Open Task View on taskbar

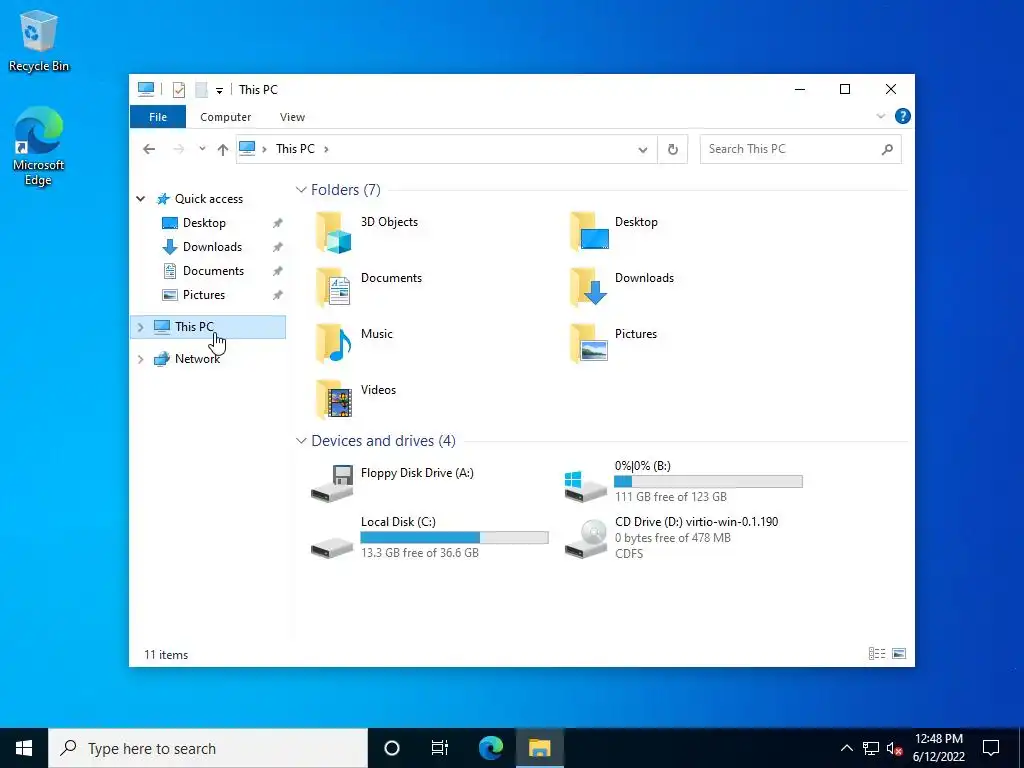[x=440, y=748]
